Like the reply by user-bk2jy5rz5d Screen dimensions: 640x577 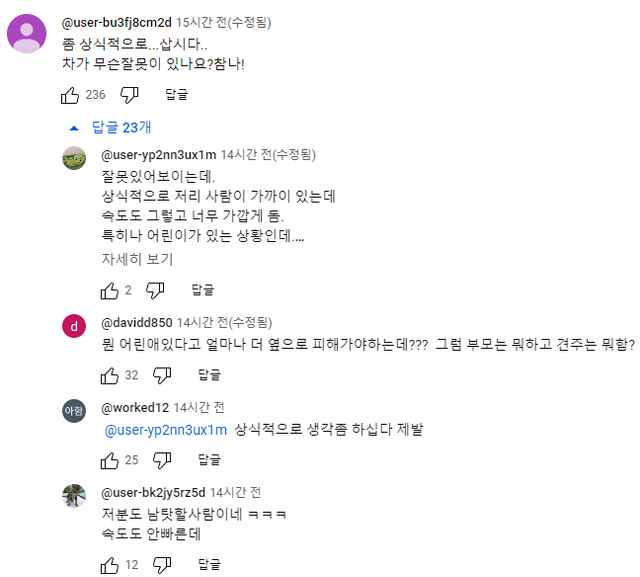[x=110, y=565]
